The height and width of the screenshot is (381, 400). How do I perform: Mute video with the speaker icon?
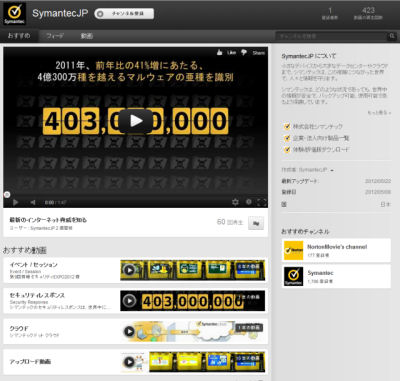[x=33, y=202]
